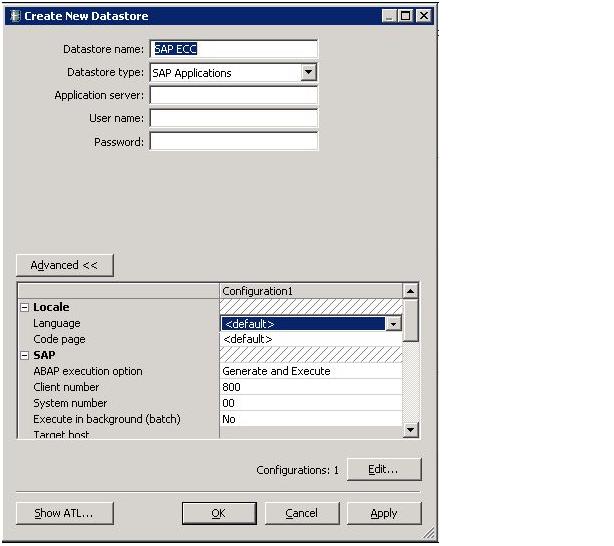Select the Code page row label

tap(59, 339)
